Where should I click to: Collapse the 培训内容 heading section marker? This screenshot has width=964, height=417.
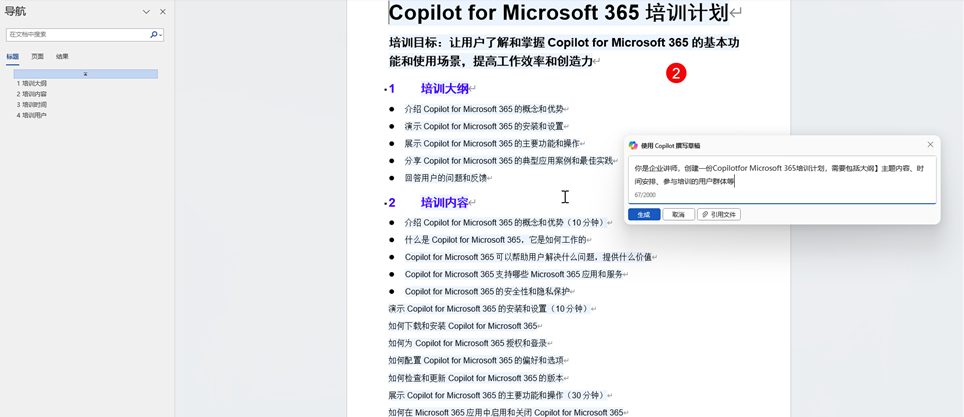[385, 203]
